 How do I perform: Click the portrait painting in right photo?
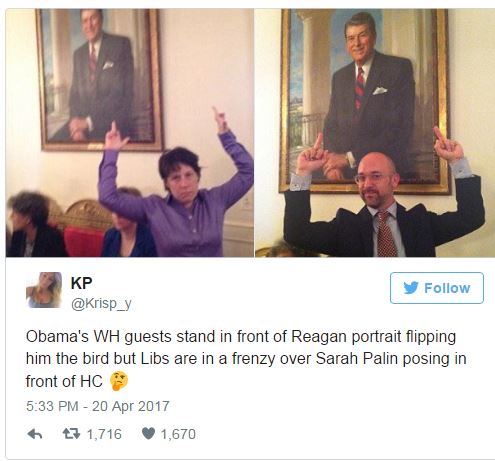(364, 101)
